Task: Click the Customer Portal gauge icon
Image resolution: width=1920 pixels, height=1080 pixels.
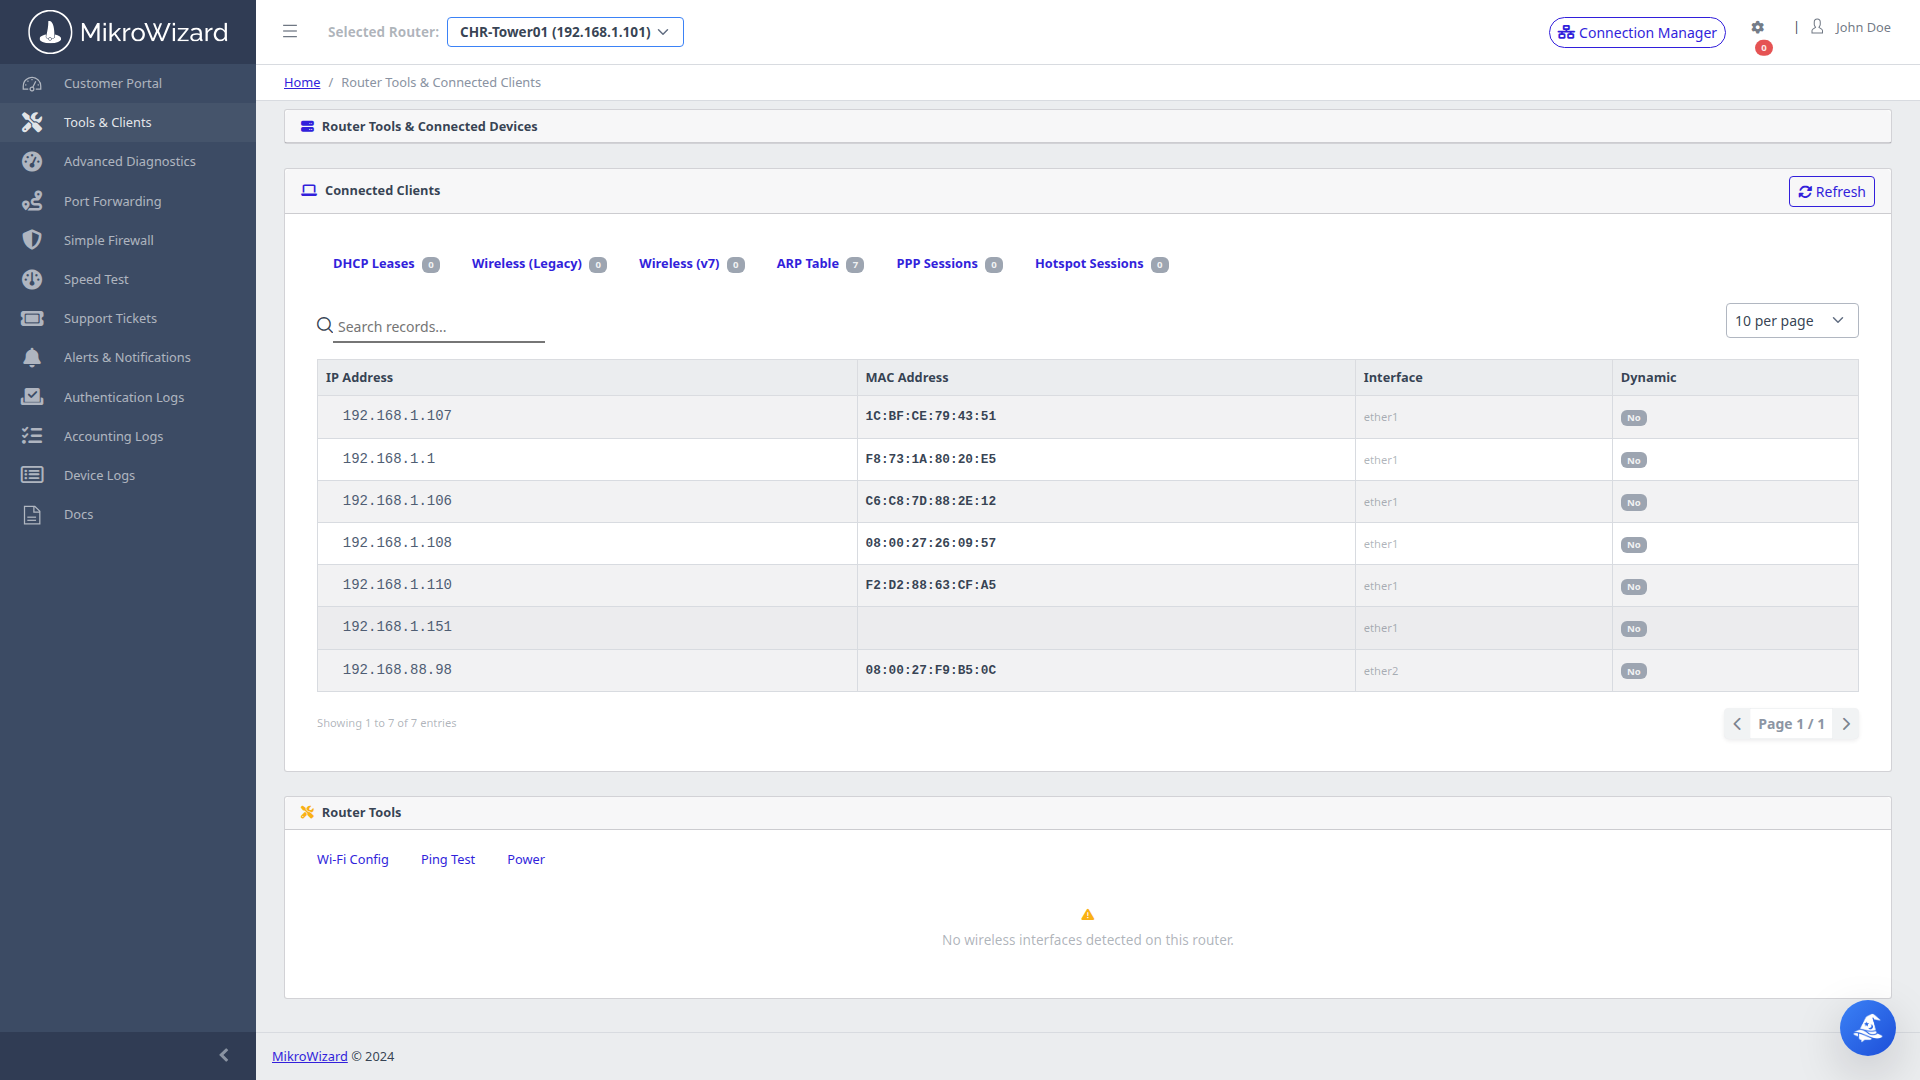Action: pos(32,84)
